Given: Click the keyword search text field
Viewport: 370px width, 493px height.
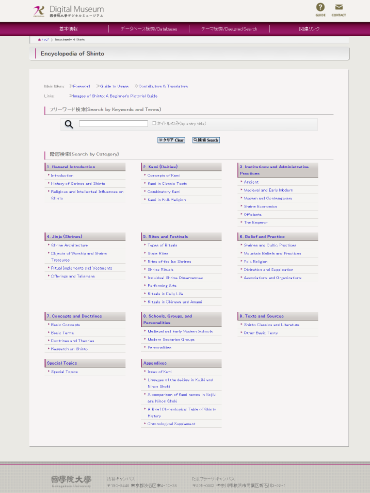Looking at the screenshot, I should pyautogui.click(x=113, y=123).
